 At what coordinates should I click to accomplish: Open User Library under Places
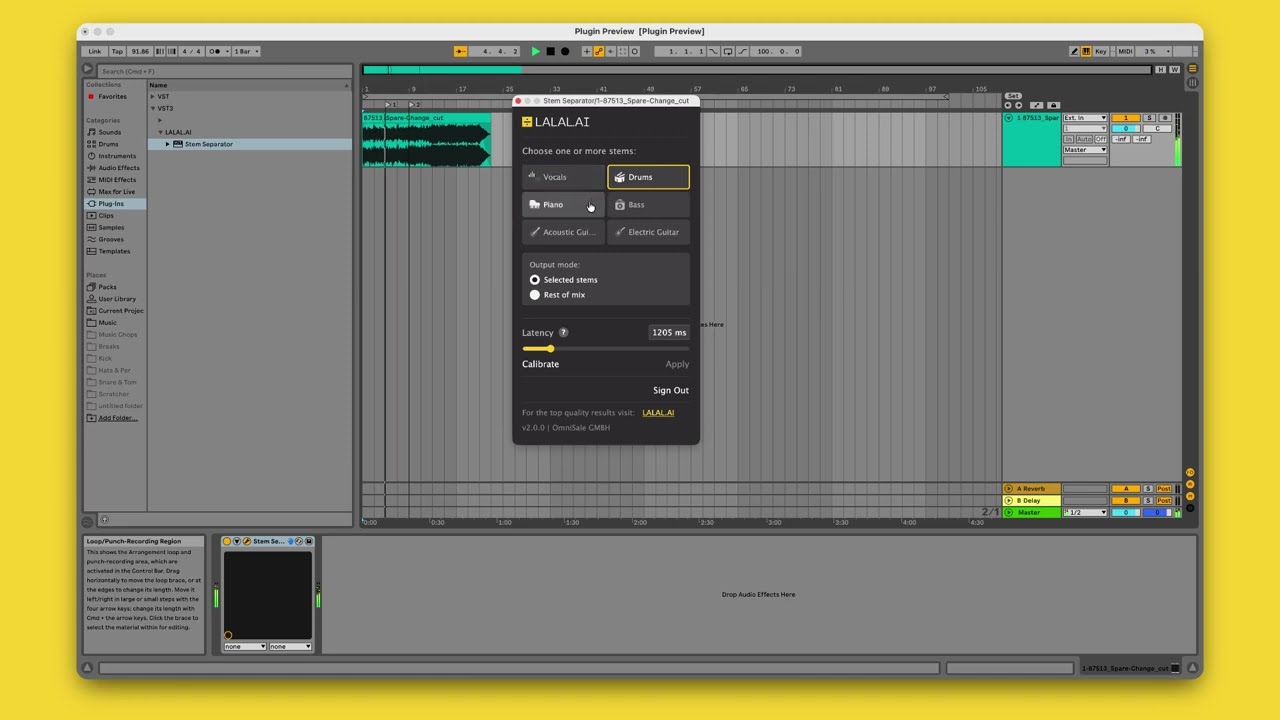tap(117, 299)
